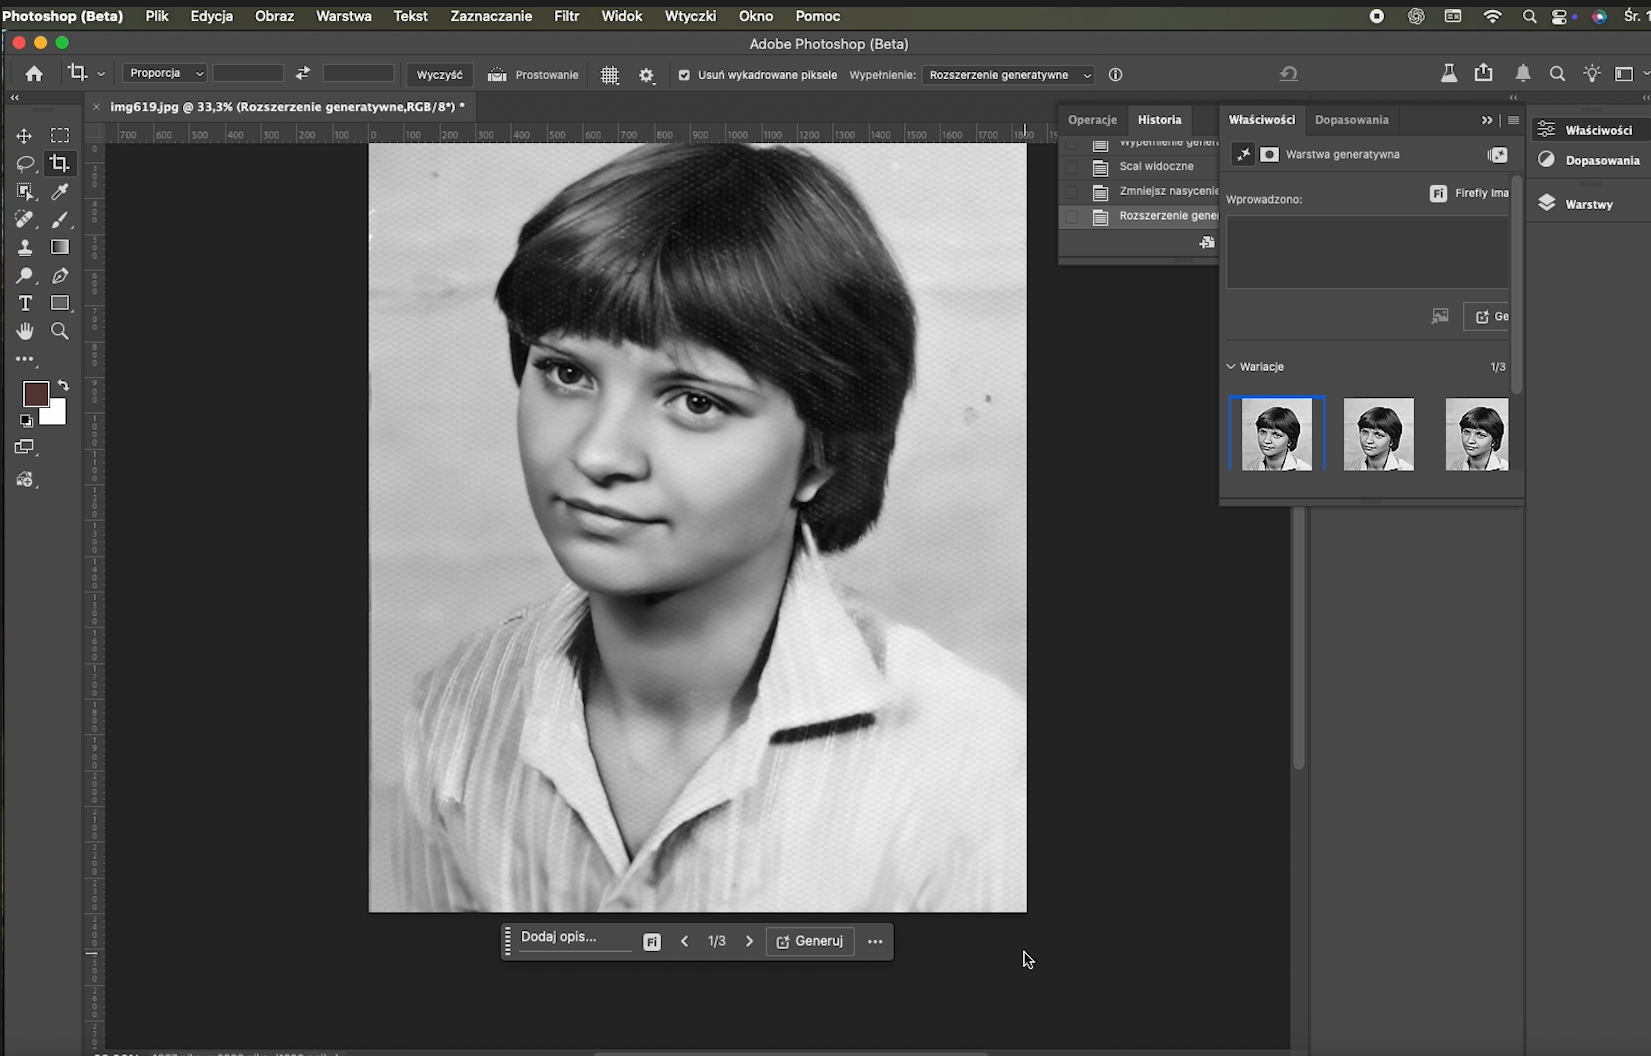Open crop overlay grid options
Viewport: 1651px width, 1056px height.
pos(609,75)
